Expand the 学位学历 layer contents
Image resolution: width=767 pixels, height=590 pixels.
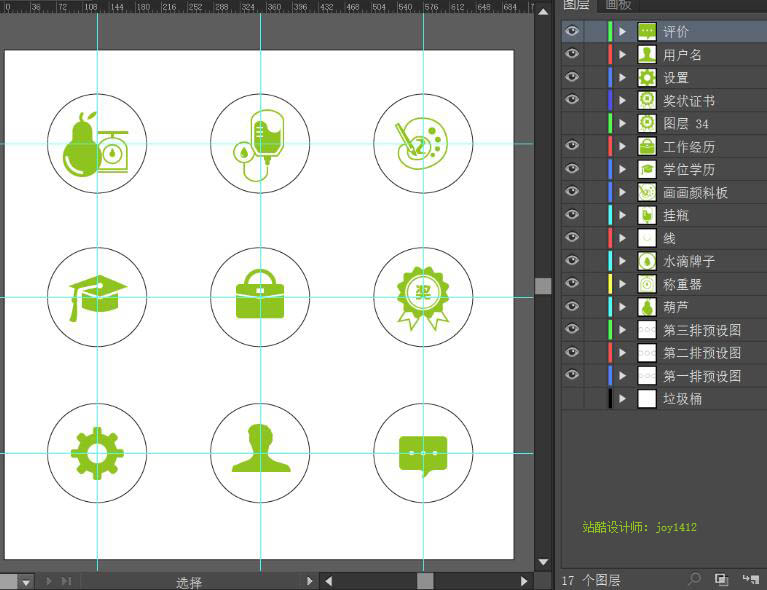[x=622, y=170]
